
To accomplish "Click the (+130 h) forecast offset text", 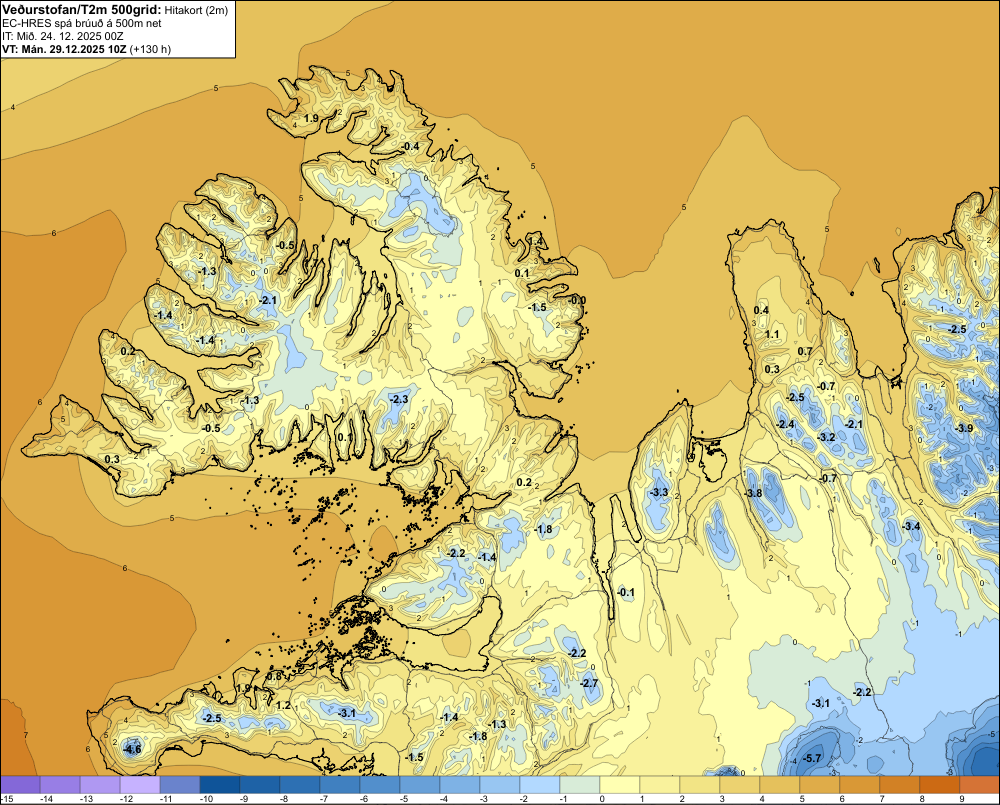I will pyautogui.click(x=150, y=49).
